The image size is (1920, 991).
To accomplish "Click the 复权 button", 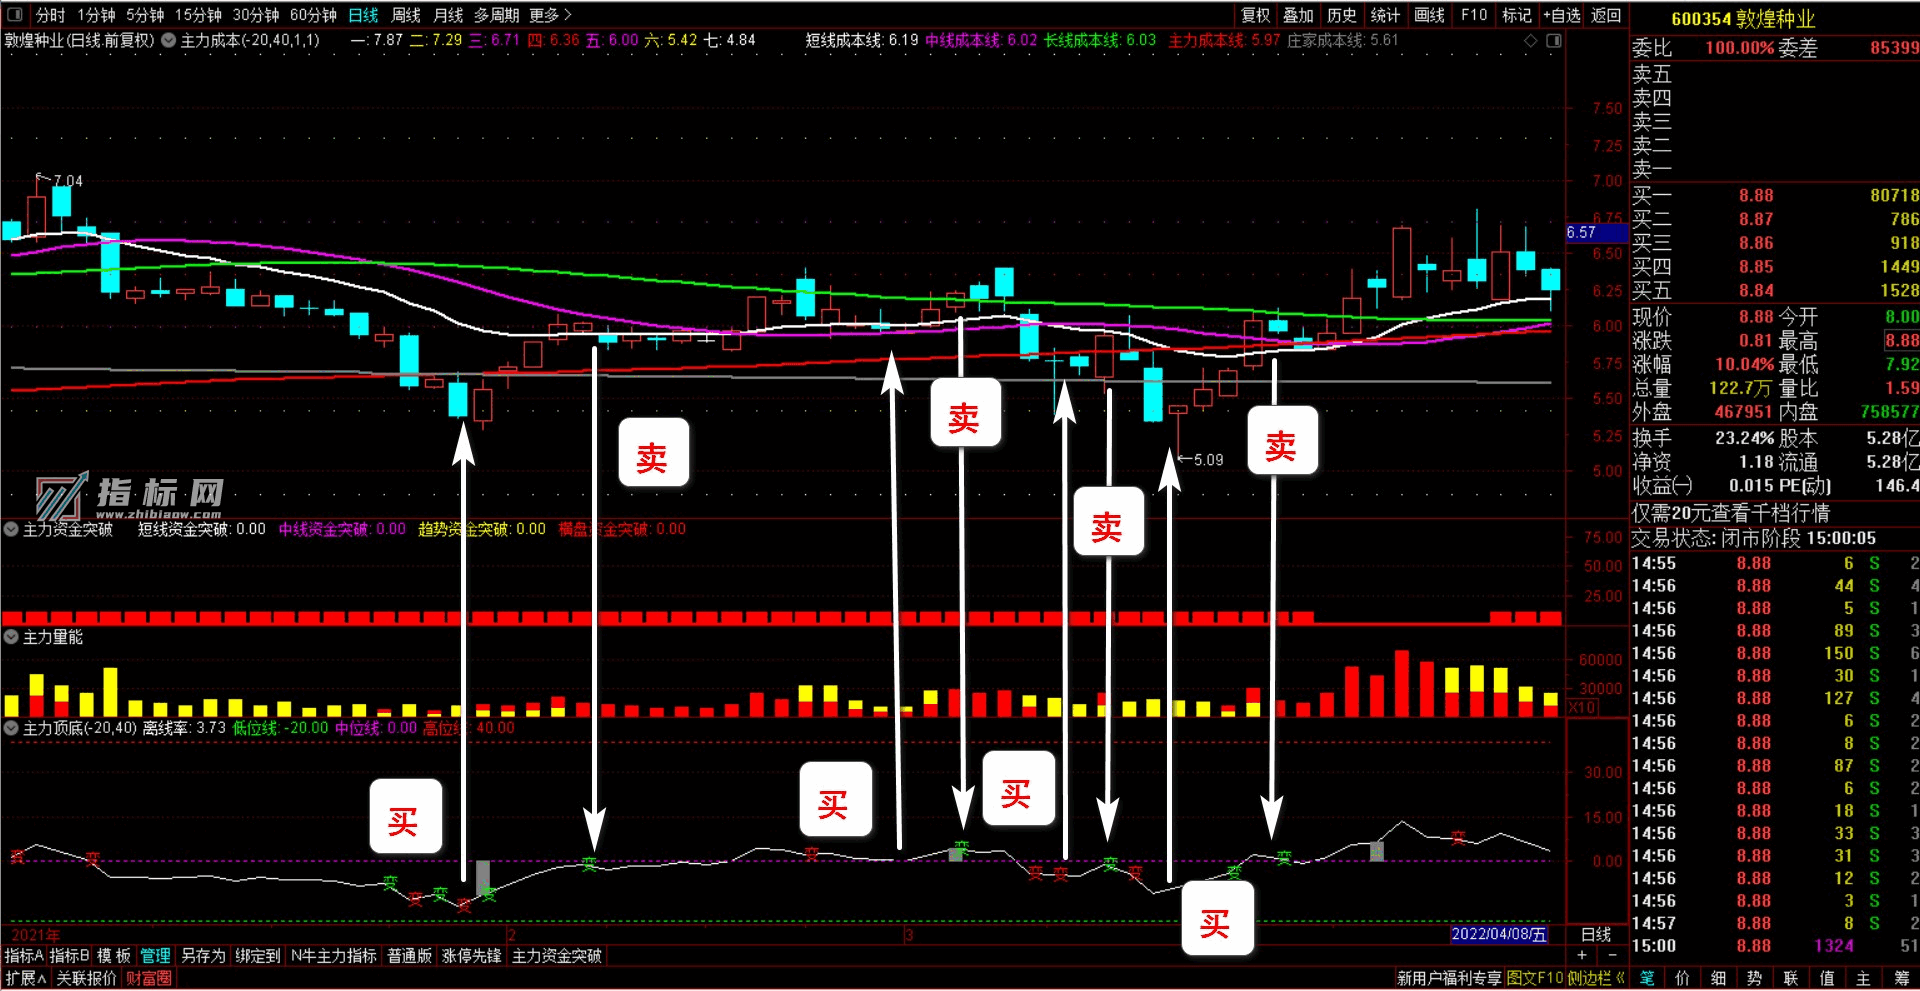I will pos(1255,15).
